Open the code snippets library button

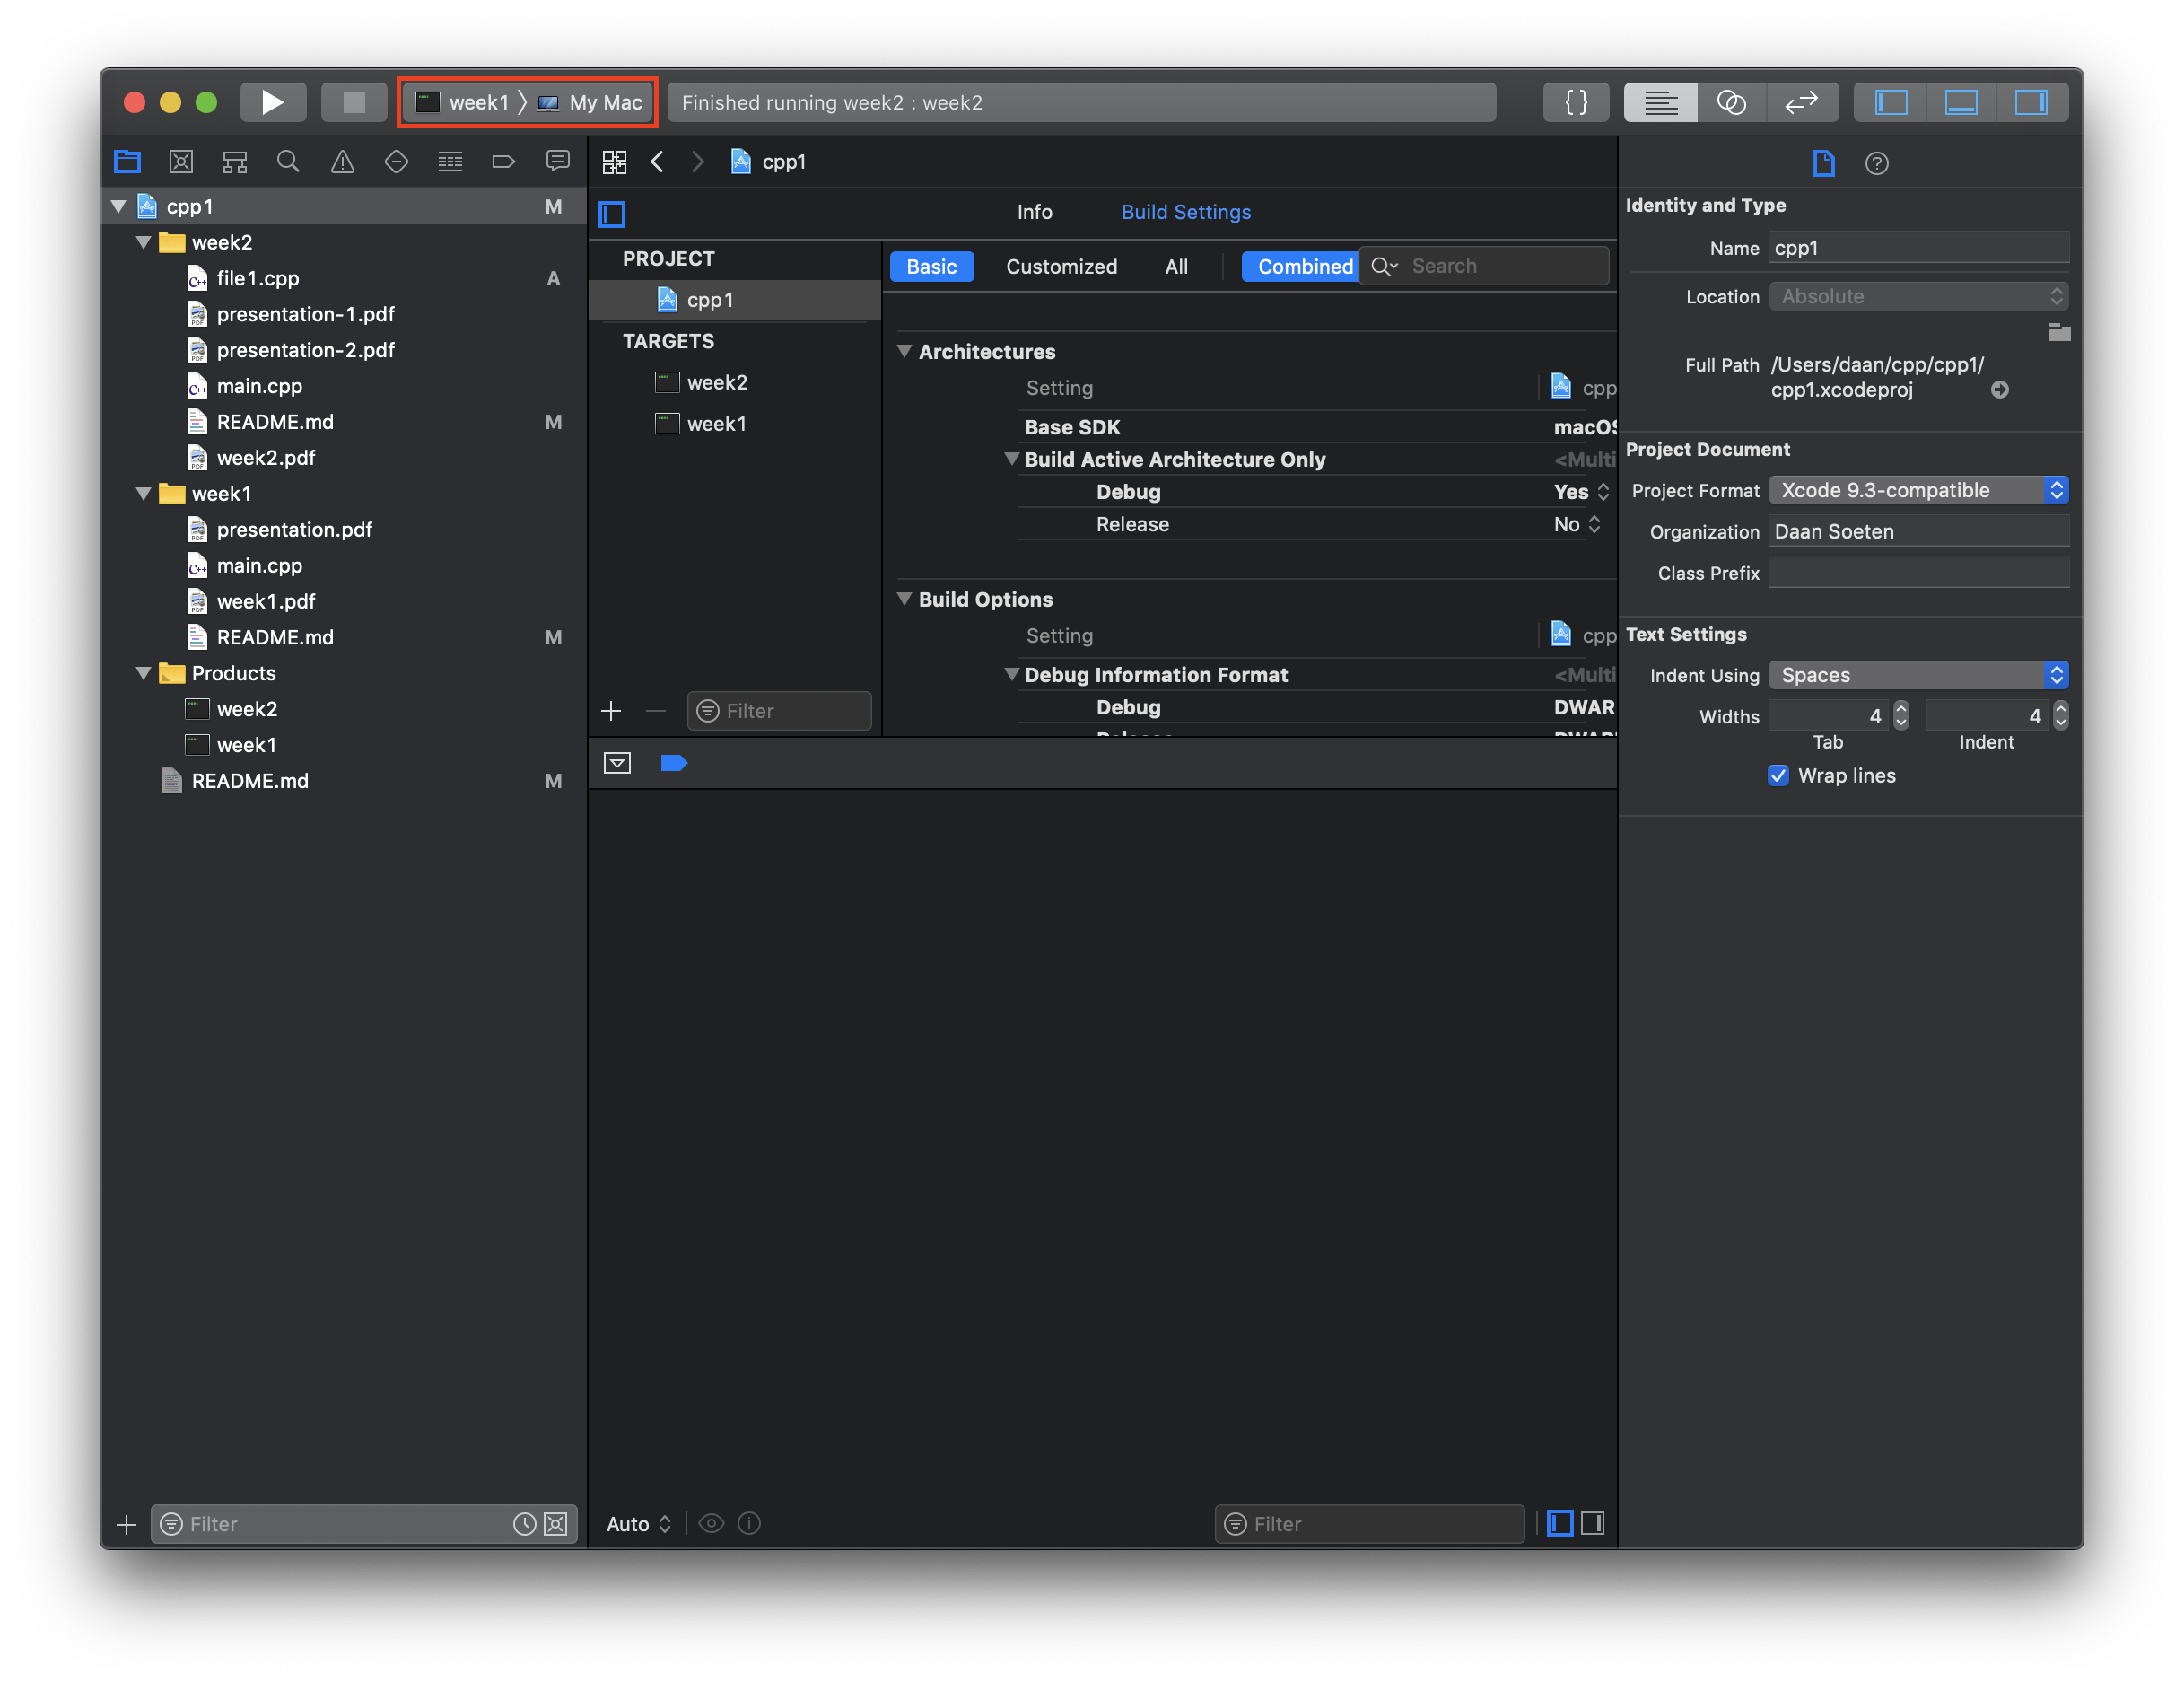(x=1575, y=102)
